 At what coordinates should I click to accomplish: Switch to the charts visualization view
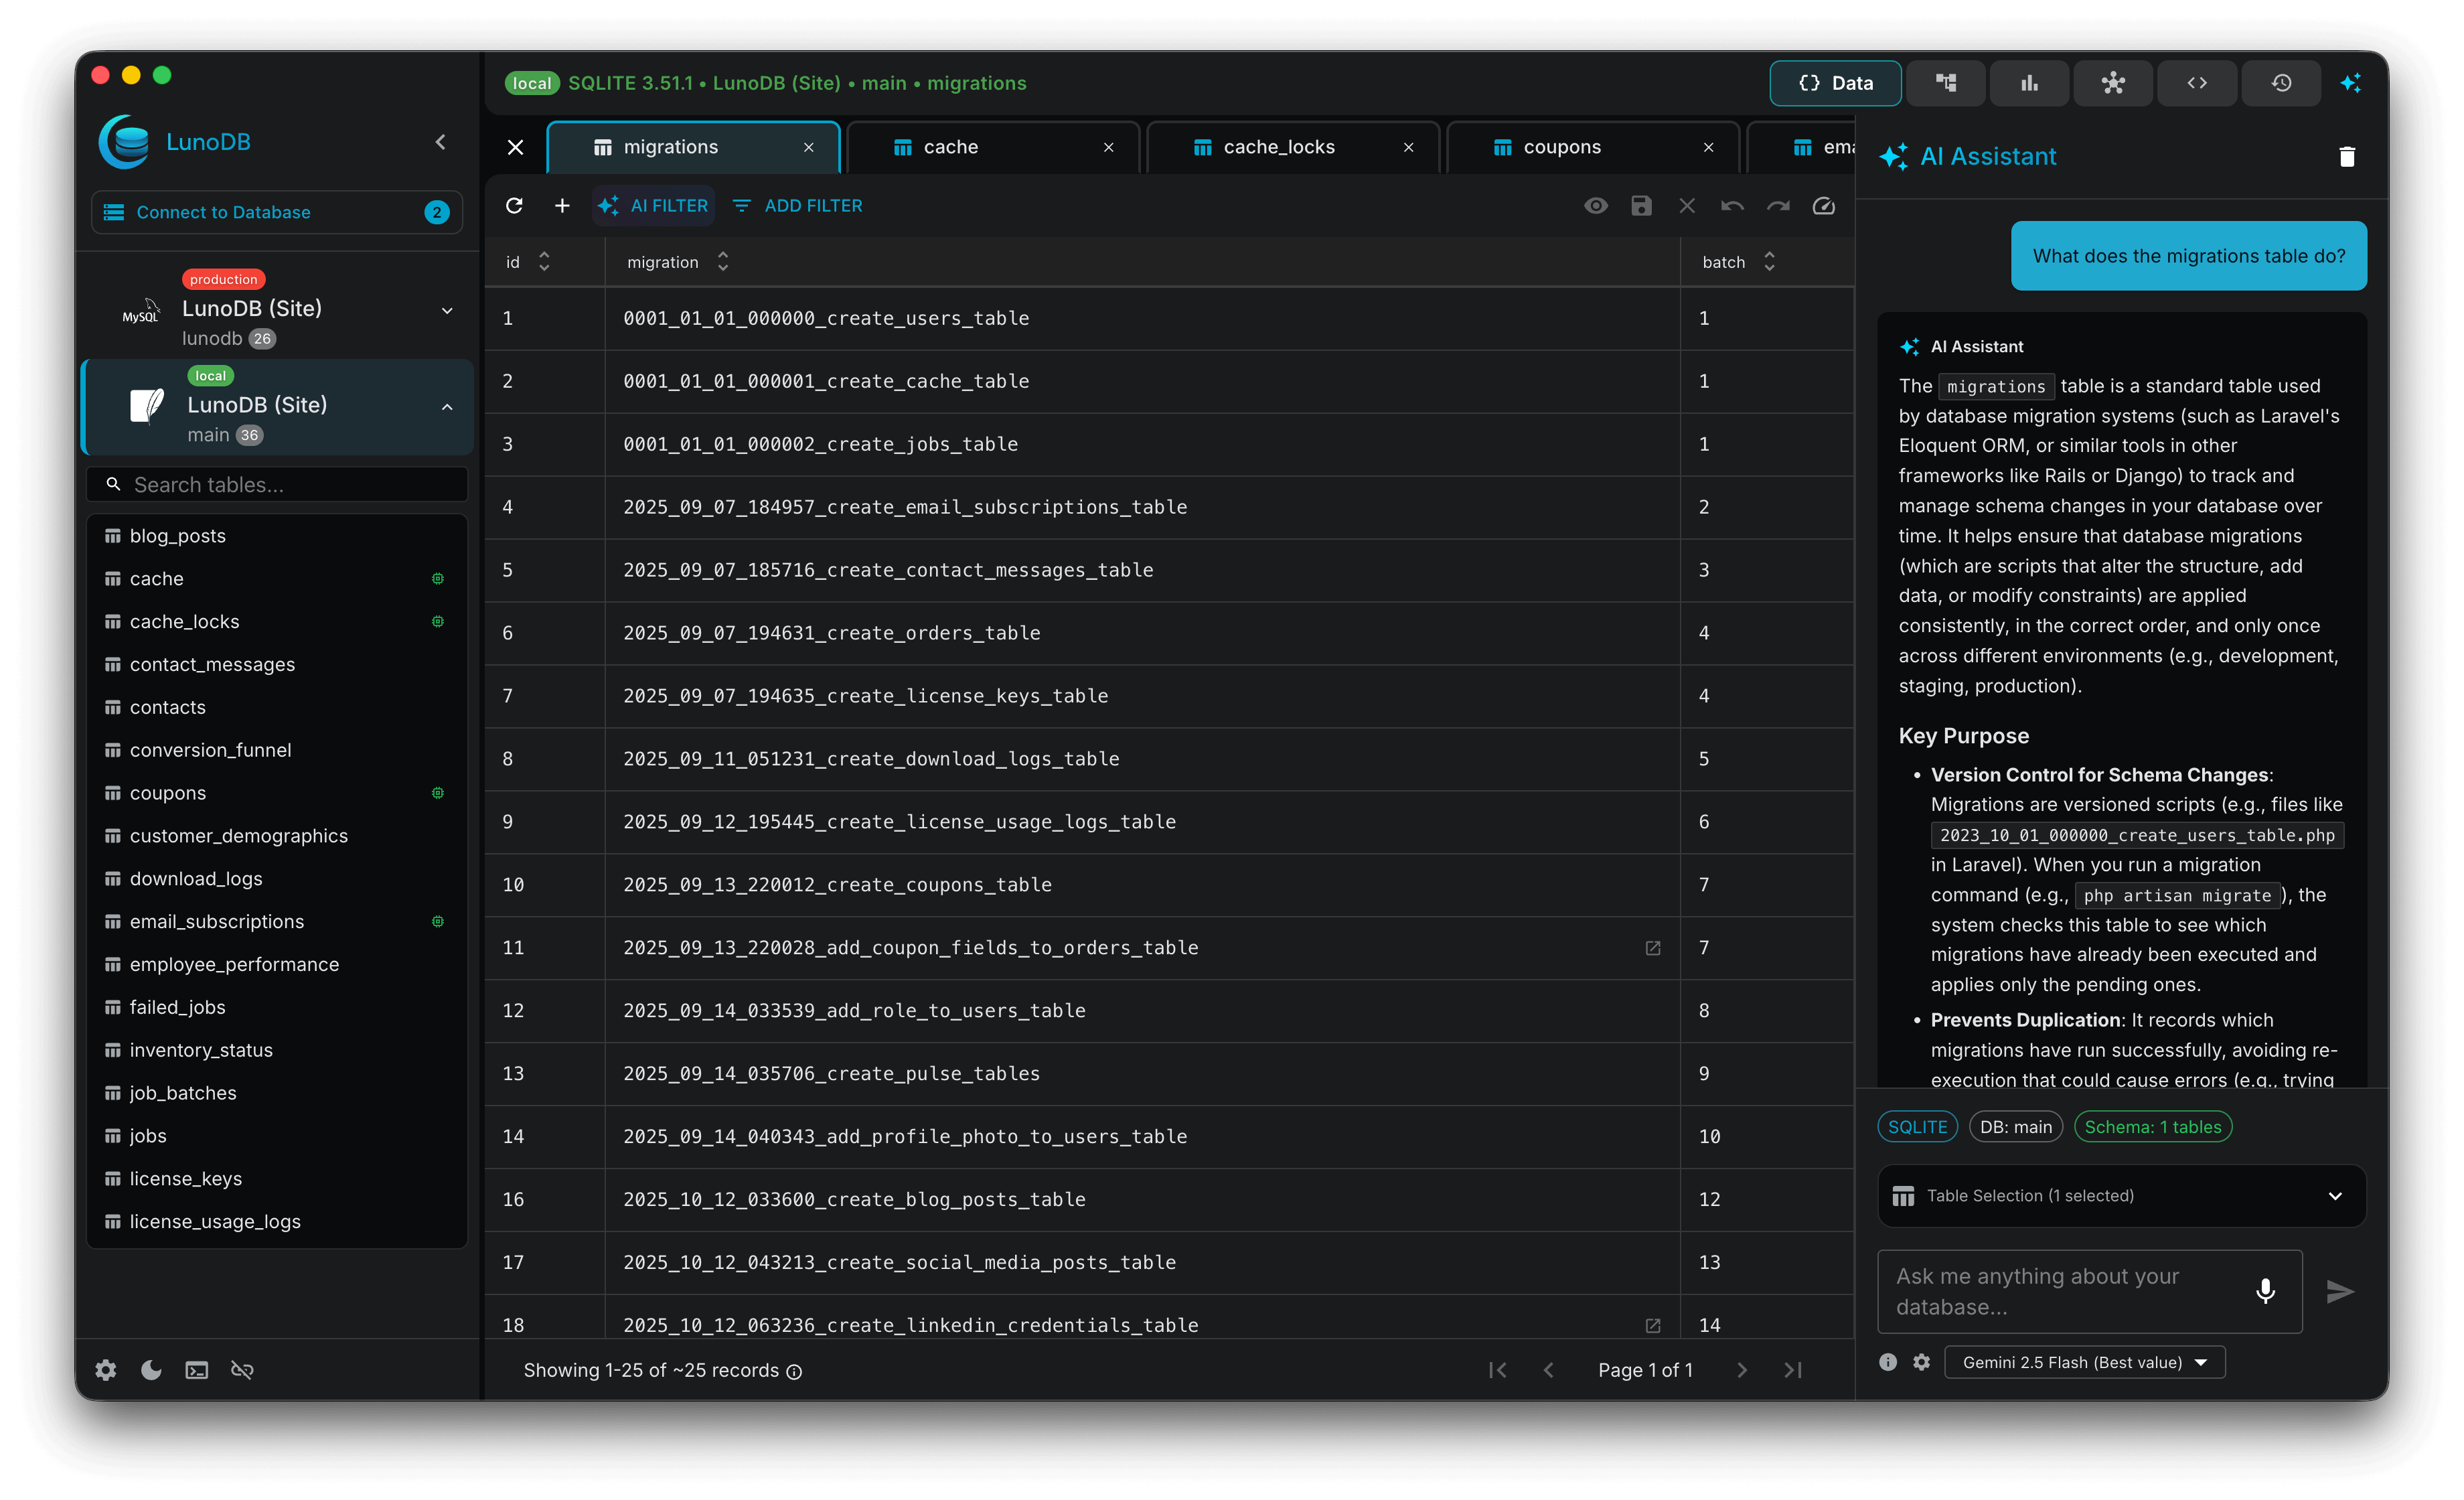(2029, 83)
